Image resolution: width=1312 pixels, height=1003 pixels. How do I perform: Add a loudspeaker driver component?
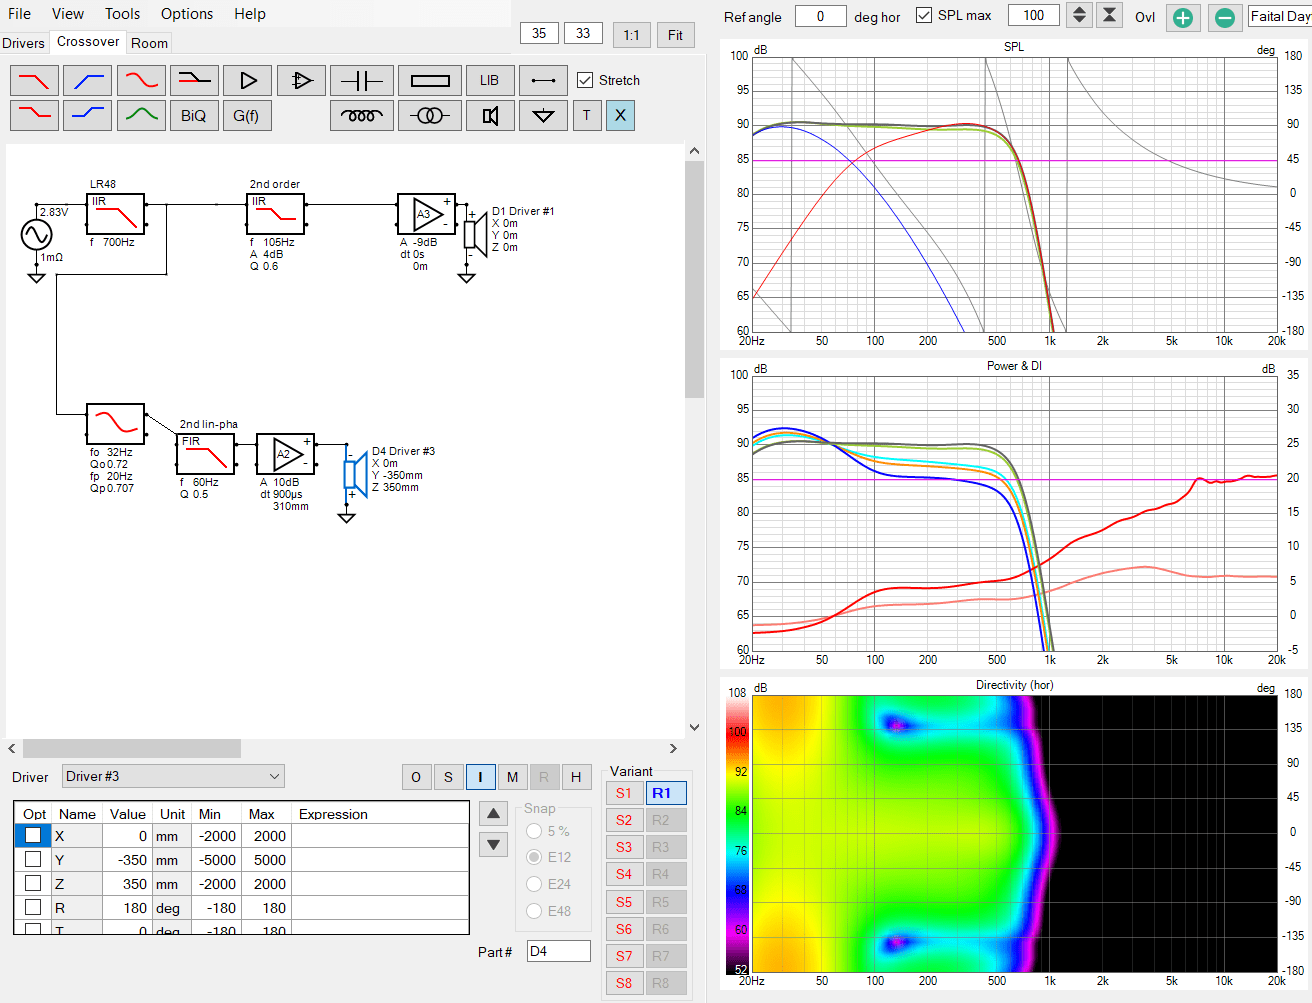point(490,115)
